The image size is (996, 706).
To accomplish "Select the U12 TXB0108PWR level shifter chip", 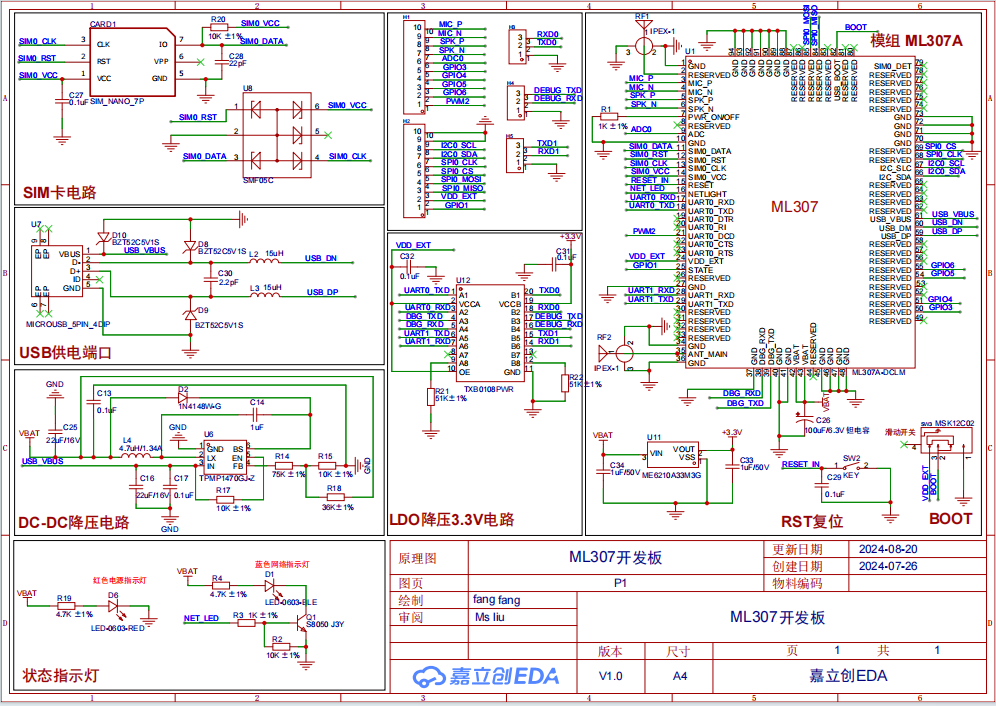I will click(x=490, y=333).
